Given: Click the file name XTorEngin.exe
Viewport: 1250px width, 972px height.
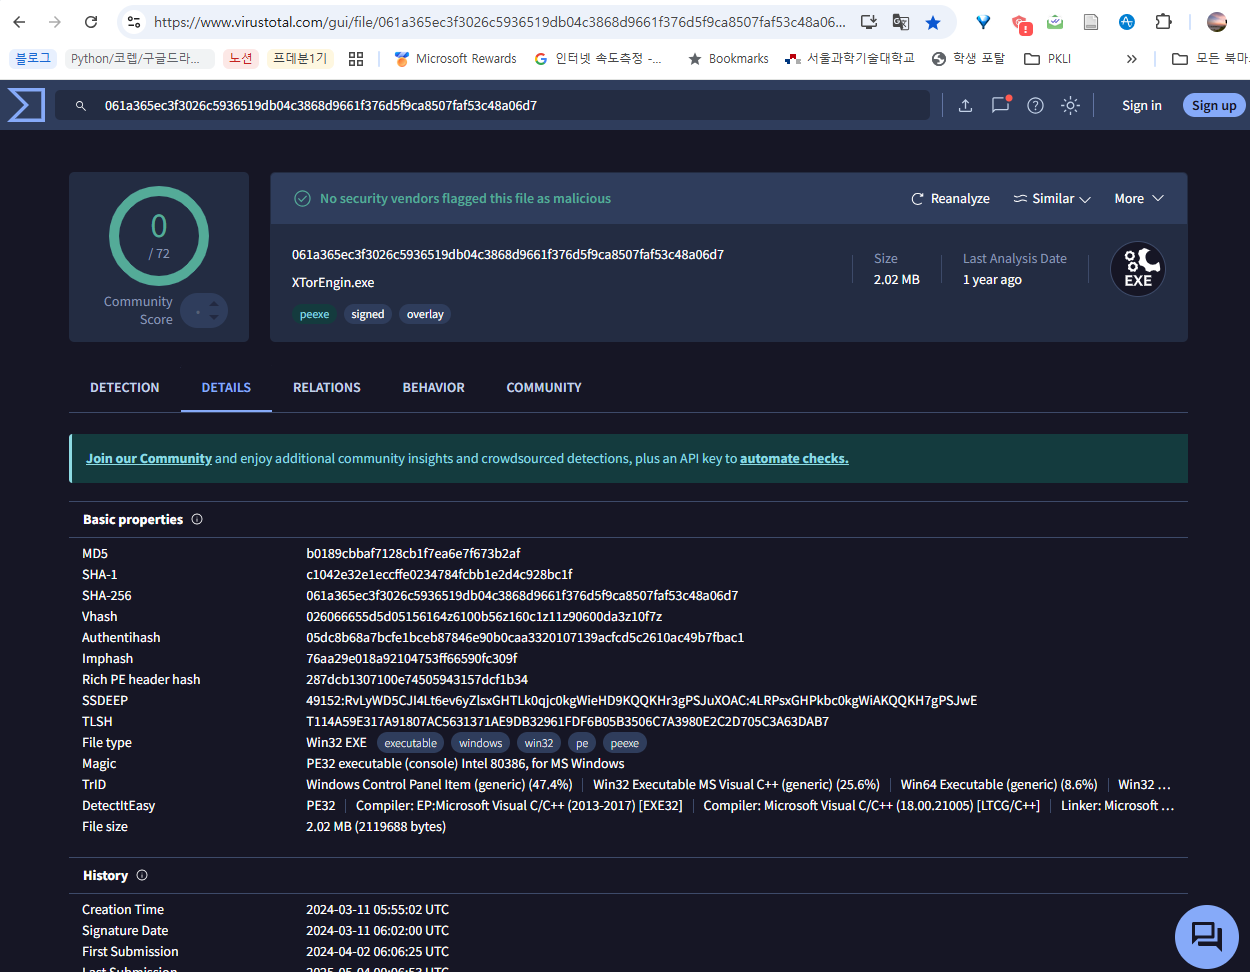Looking at the screenshot, I should 333,282.
